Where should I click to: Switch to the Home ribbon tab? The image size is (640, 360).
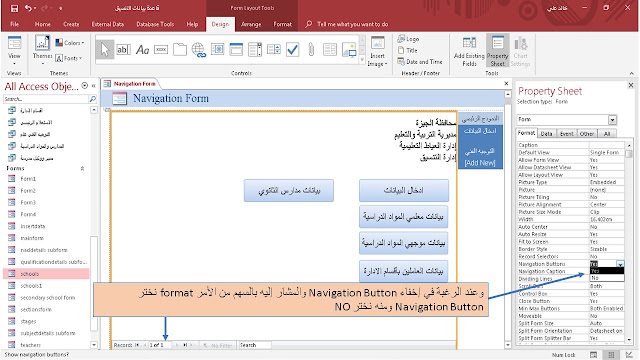[42, 24]
